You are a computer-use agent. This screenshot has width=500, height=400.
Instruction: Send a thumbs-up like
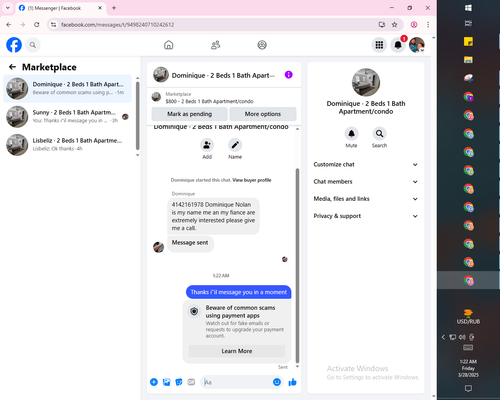(292, 382)
